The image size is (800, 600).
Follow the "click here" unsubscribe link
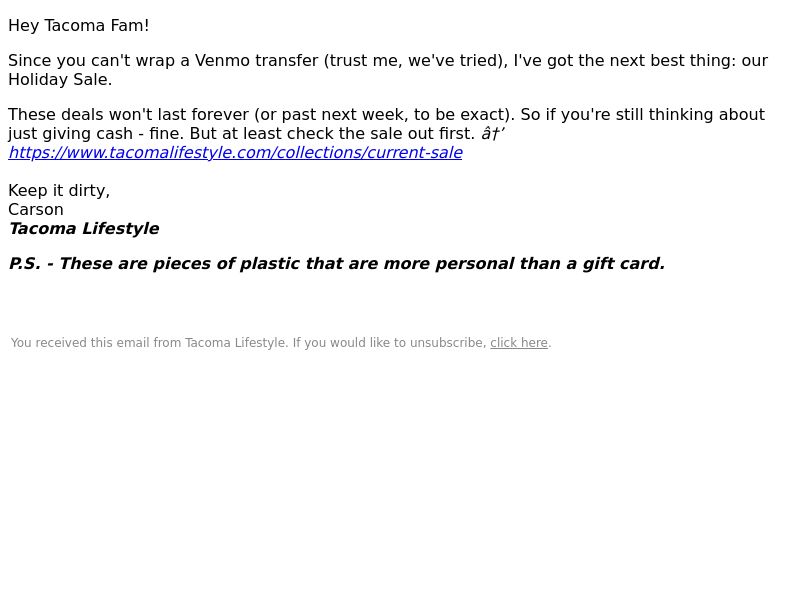pos(519,343)
